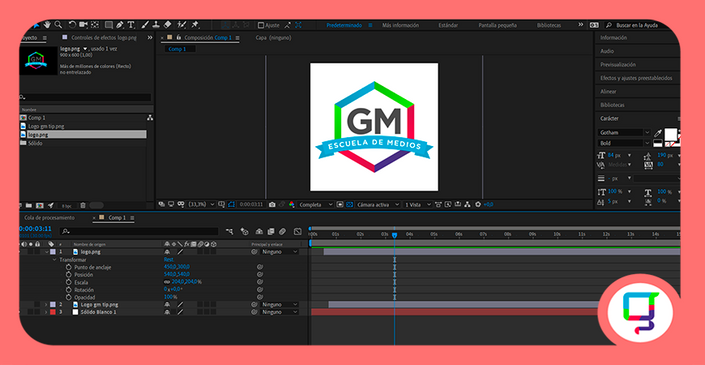This screenshot has height=365, width=705.
Task: Expand the Sólido Blanco 1 layer
Action: [46, 312]
